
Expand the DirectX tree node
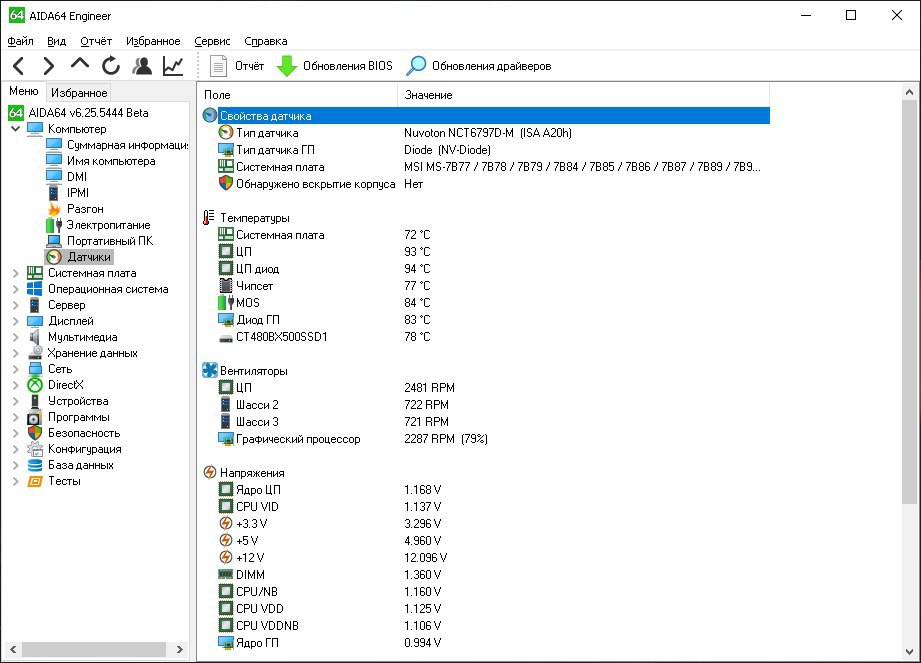tap(16, 385)
